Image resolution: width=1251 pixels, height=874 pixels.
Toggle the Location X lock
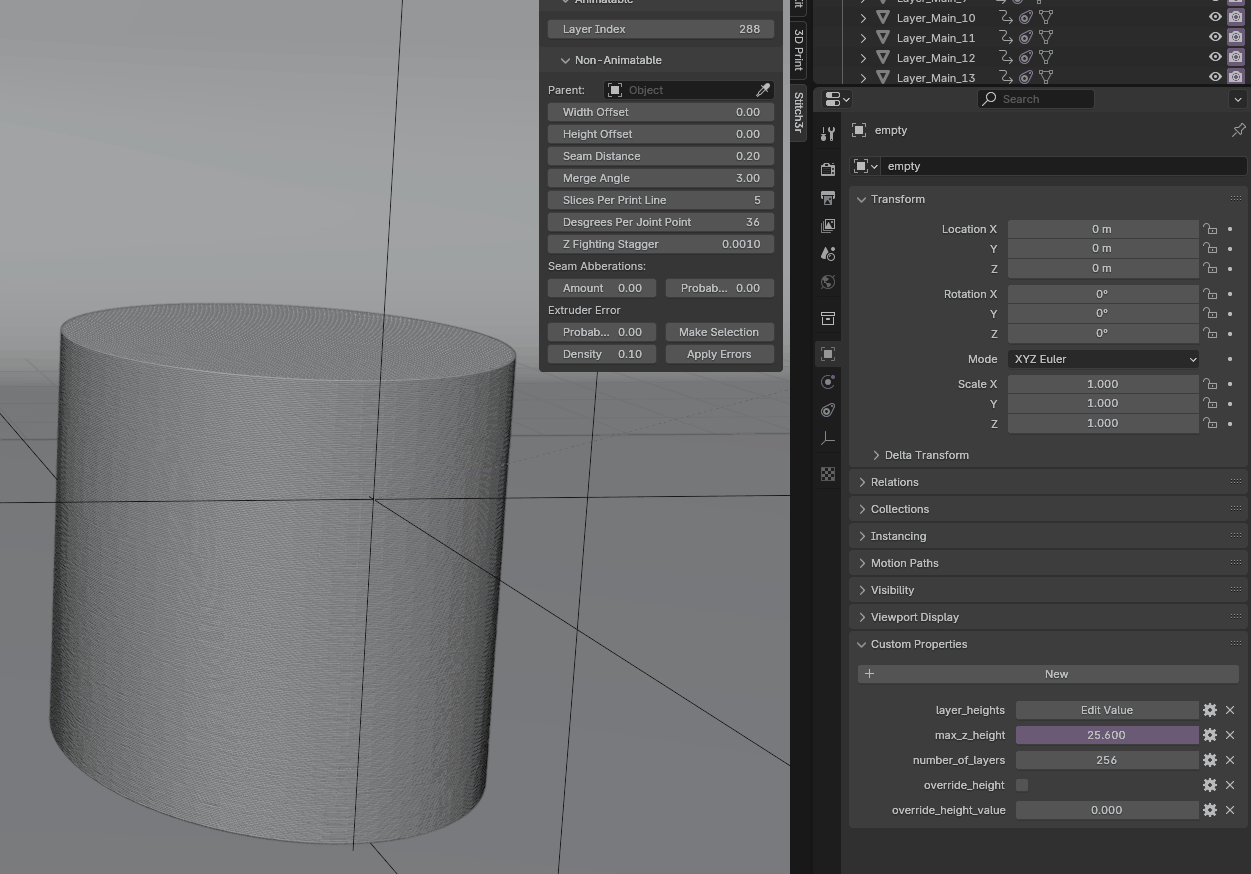(x=1210, y=229)
